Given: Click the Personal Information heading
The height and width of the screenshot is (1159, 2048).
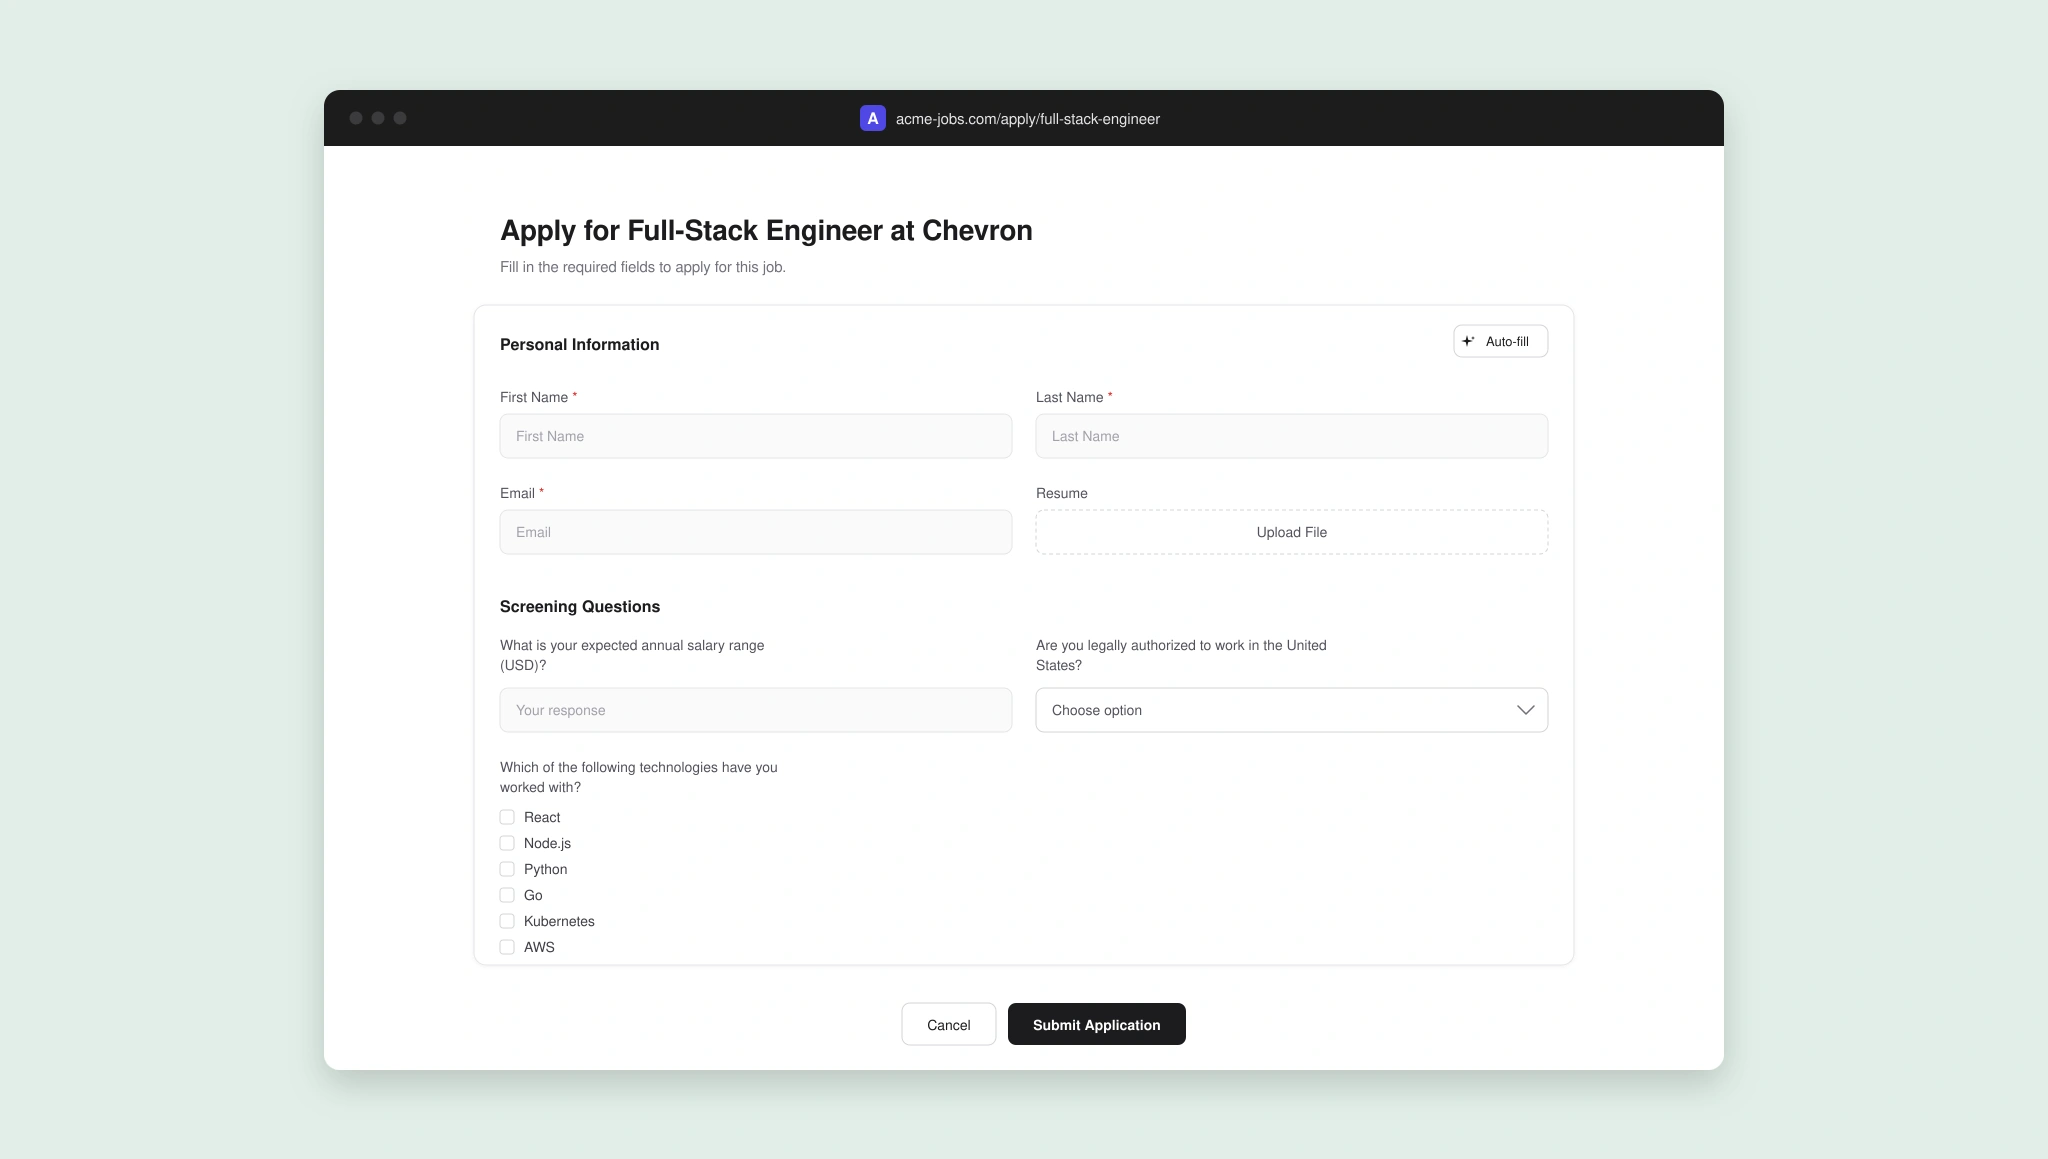Looking at the screenshot, I should pos(579,344).
